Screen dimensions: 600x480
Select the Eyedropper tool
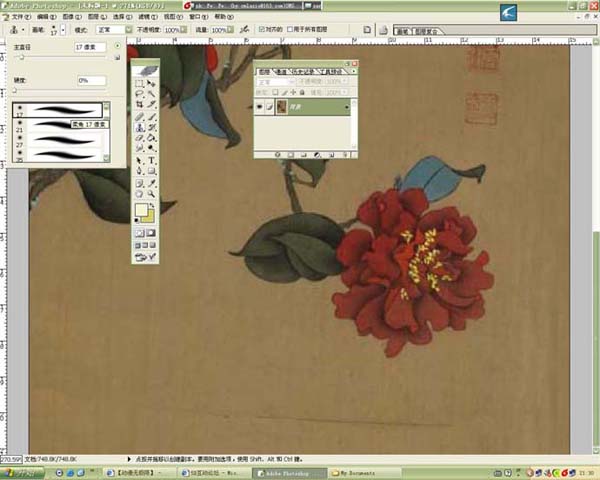point(152,184)
